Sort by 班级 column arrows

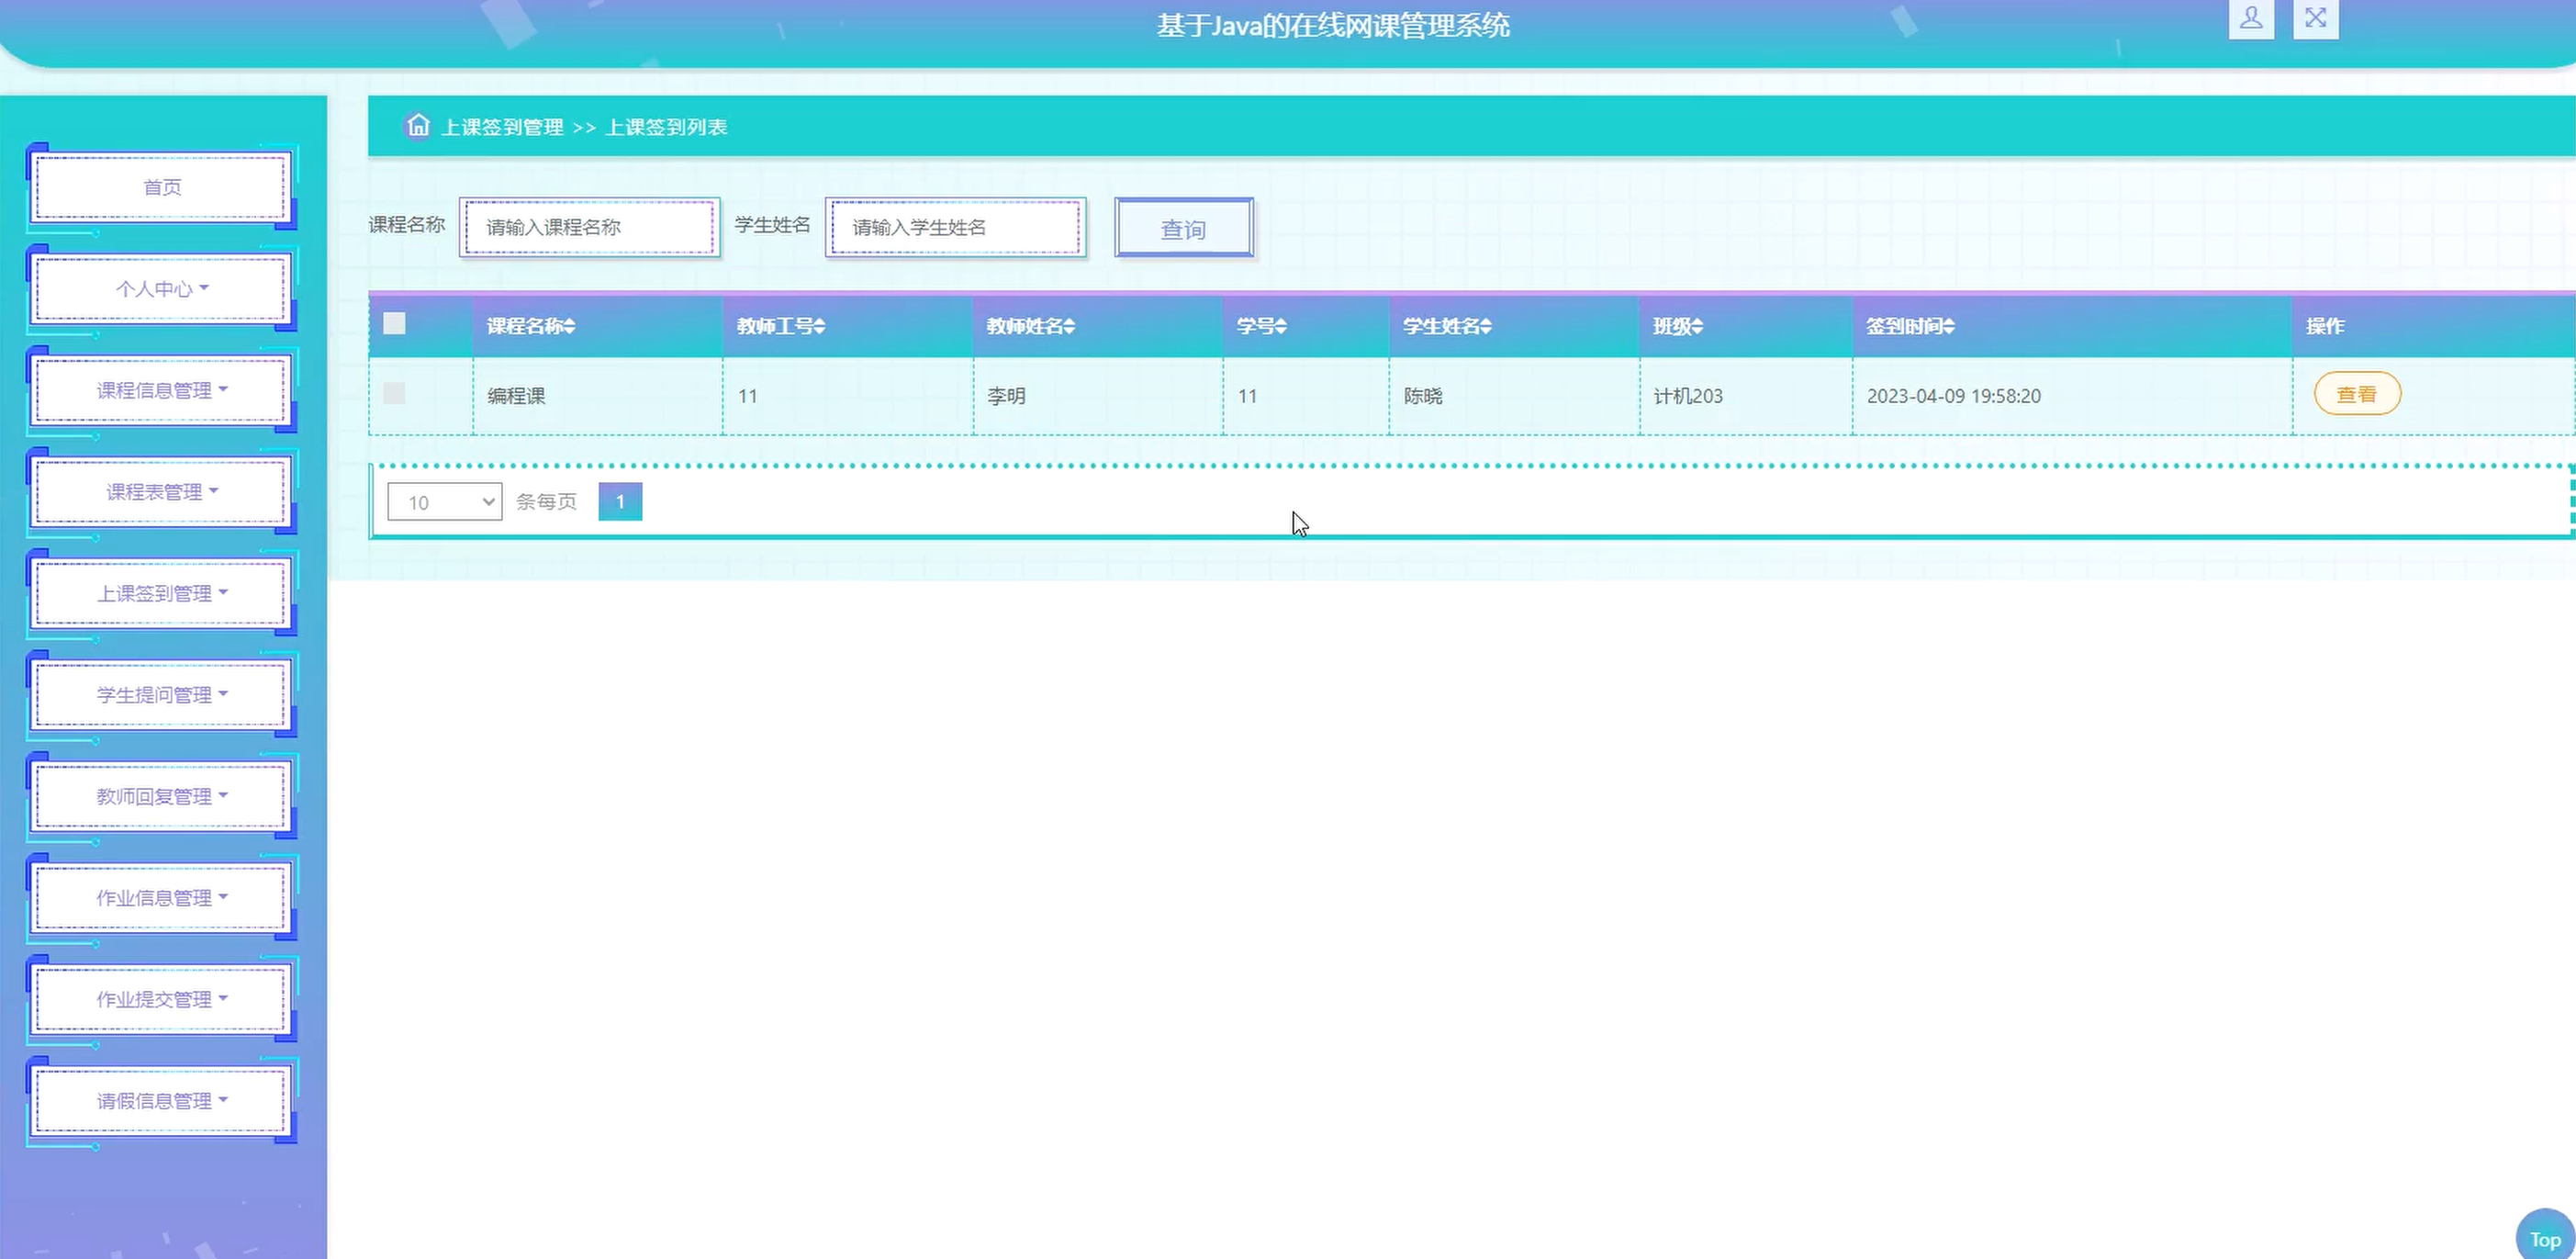[x=1697, y=326]
